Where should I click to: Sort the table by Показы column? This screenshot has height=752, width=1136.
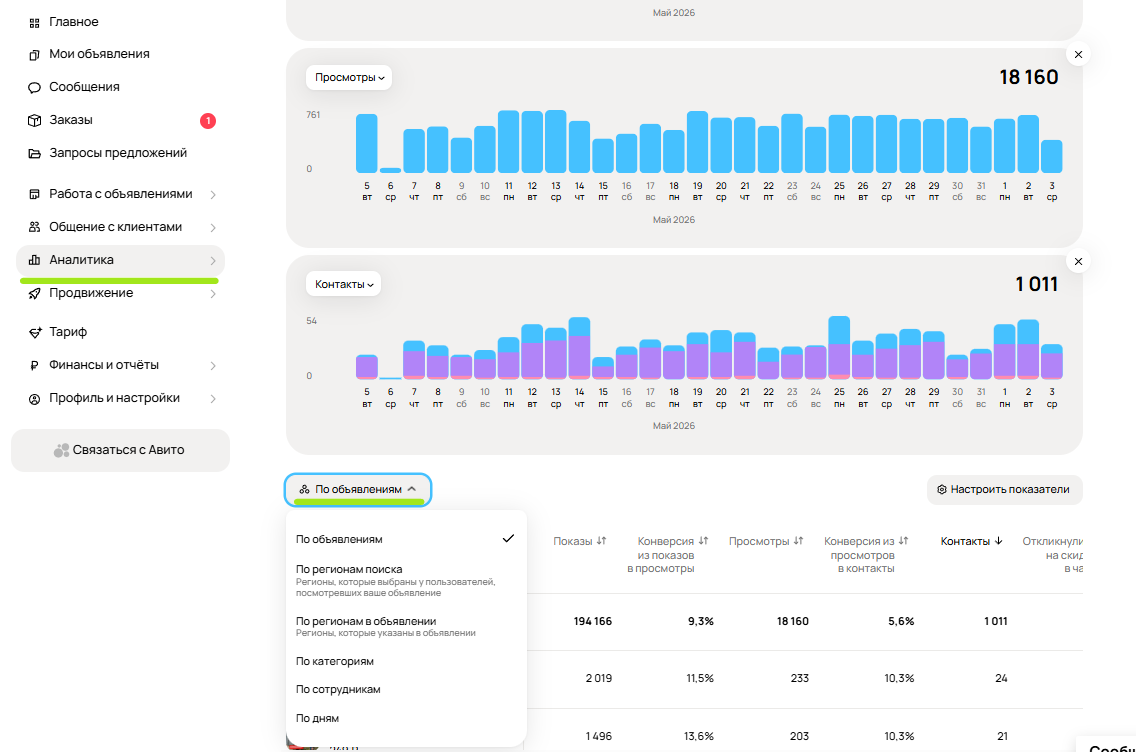(580, 541)
